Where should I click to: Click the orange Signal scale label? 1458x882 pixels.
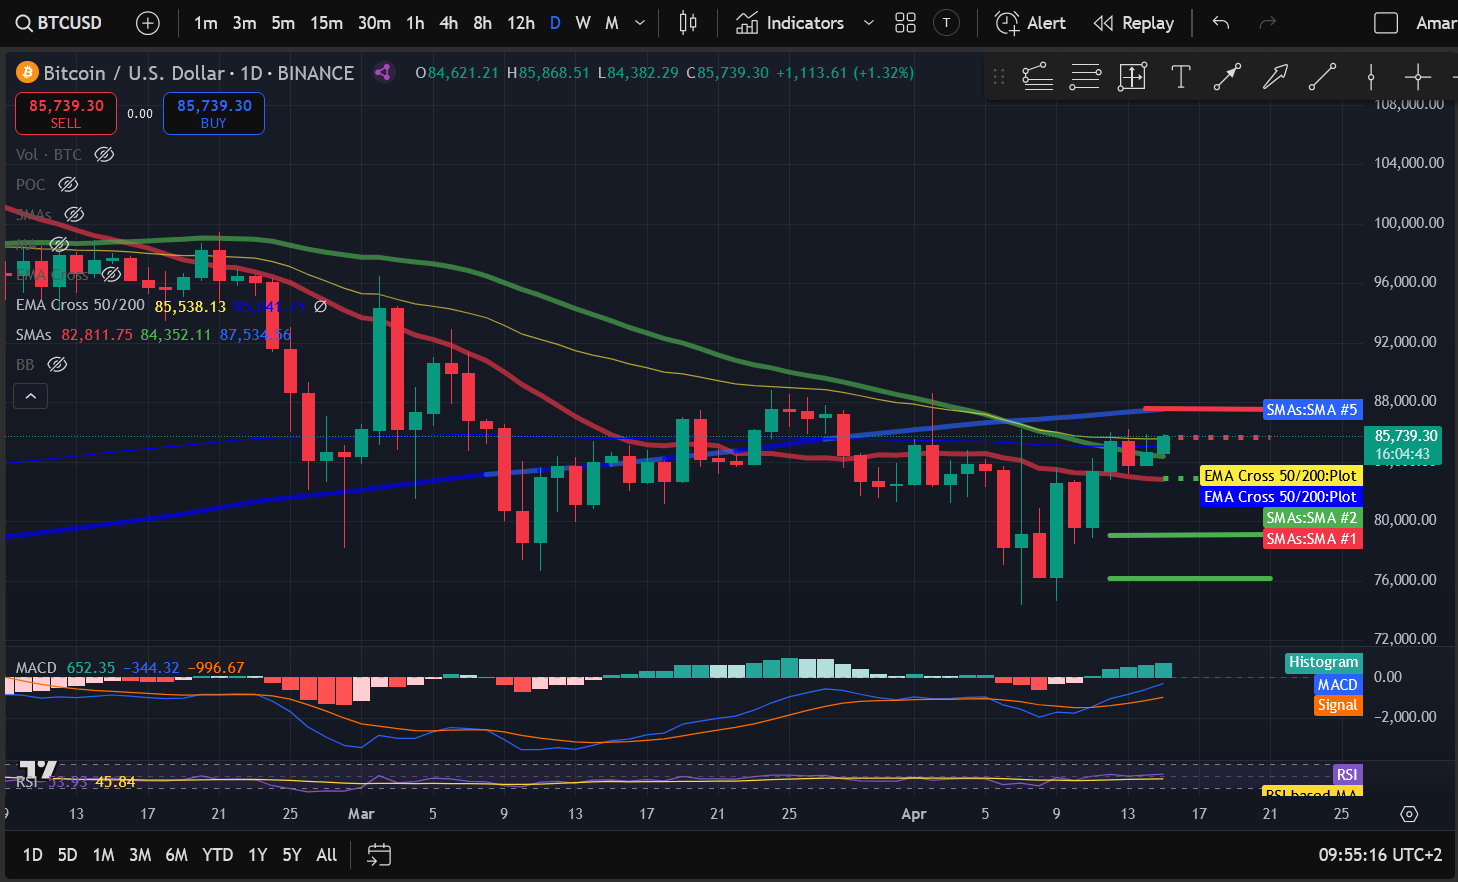pos(1337,705)
